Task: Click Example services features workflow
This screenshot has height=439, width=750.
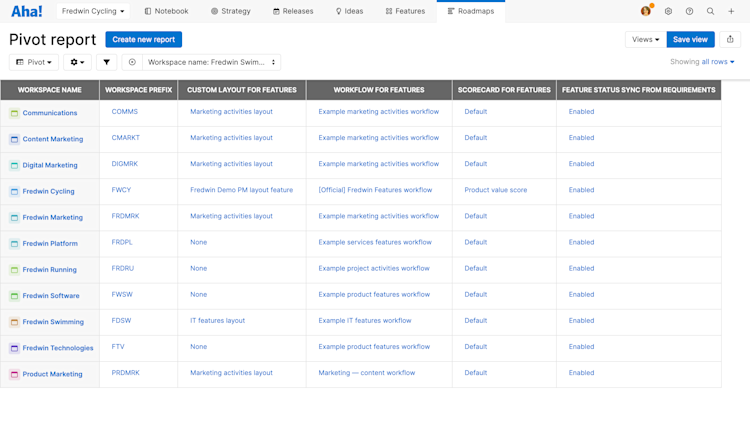Action: click(x=375, y=242)
